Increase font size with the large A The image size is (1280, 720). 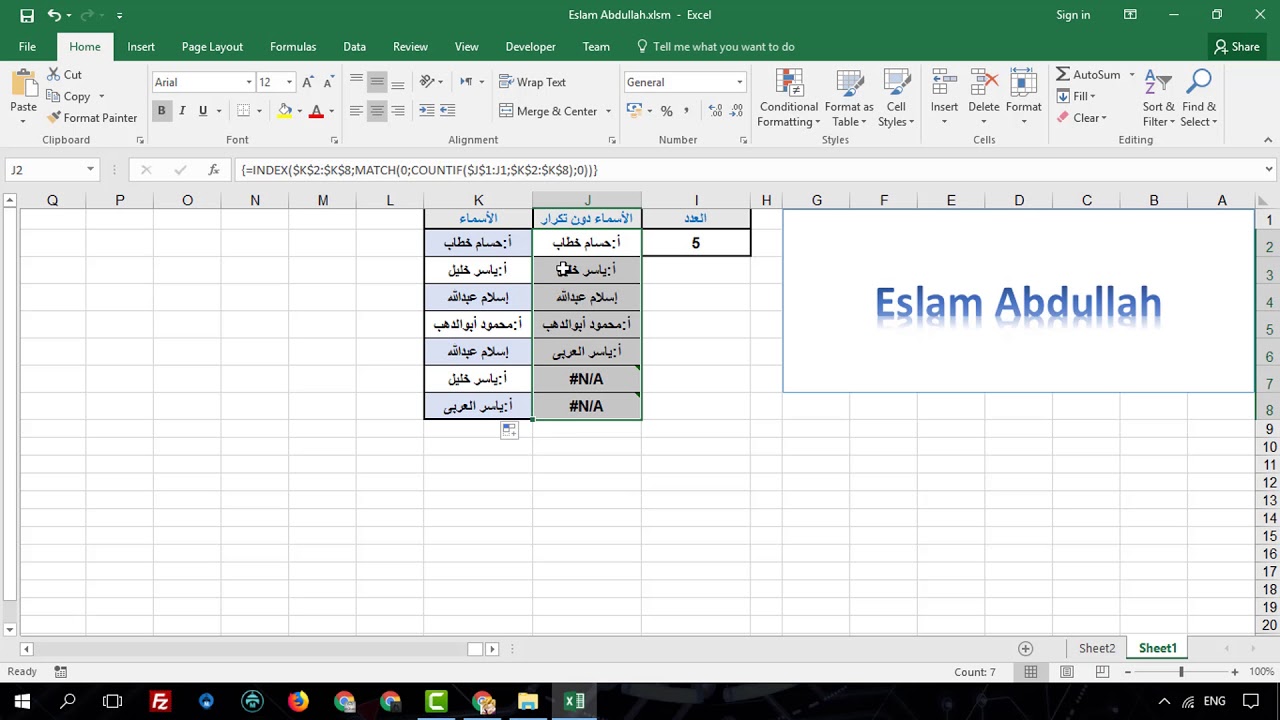coord(308,82)
